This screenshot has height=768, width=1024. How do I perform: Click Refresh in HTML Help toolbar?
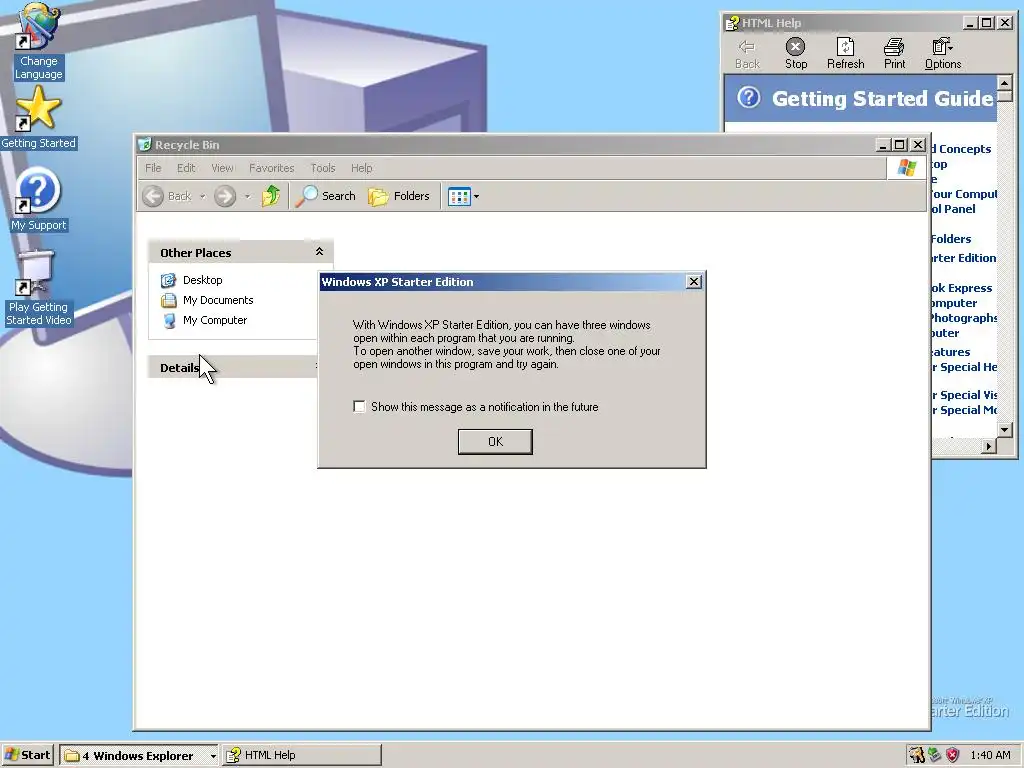(x=845, y=54)
